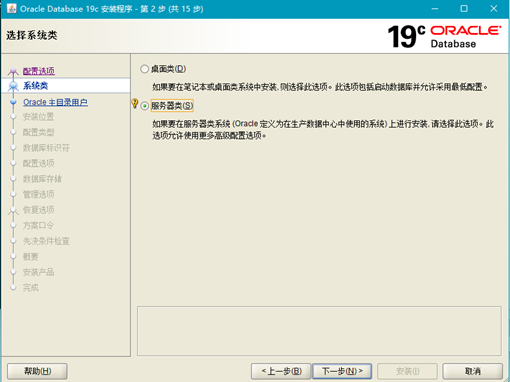Image resolution: width=510 pixels, height=382 pixels.
Task: Go to the Oracle 主目录用户 step
Action: [55, 102]
